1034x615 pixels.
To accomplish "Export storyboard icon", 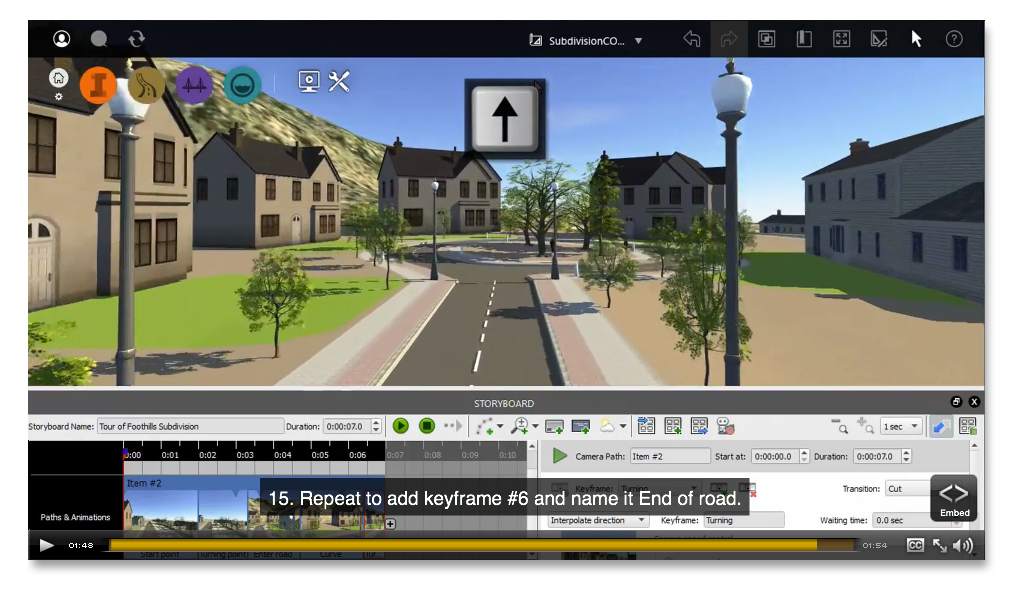I will point(699,426).
